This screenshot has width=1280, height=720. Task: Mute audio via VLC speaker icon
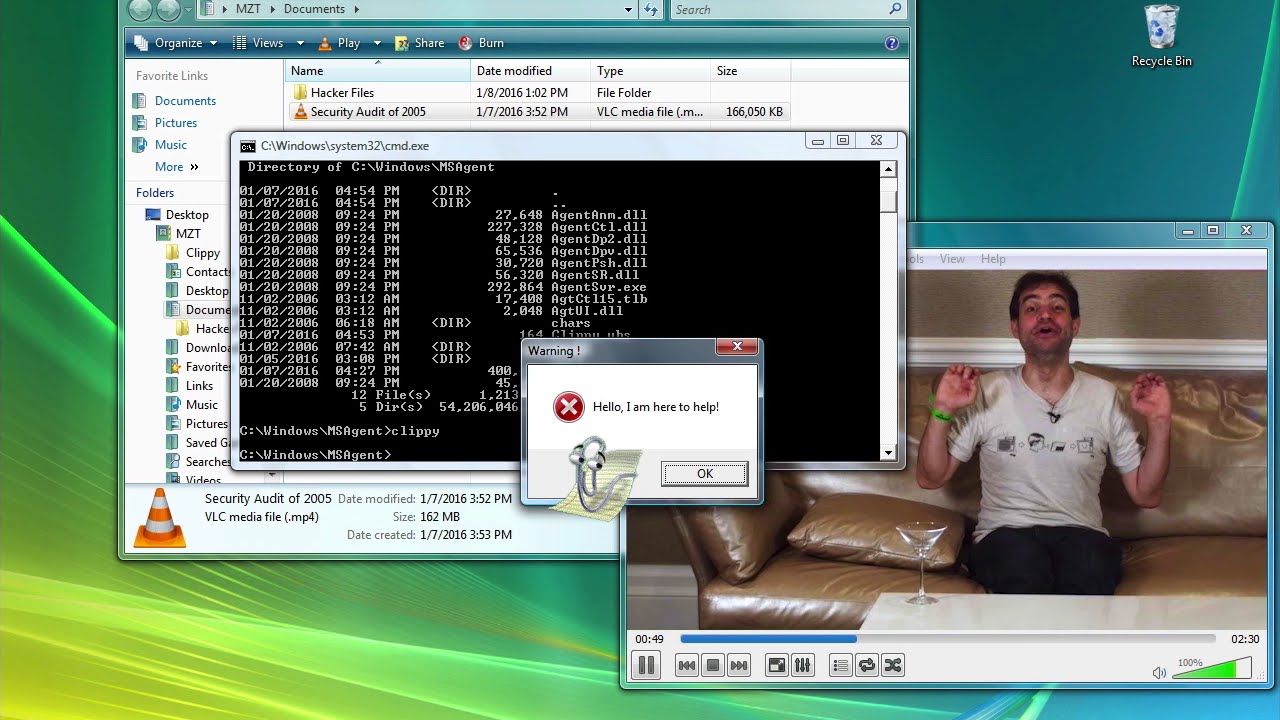pos(1159,673)
